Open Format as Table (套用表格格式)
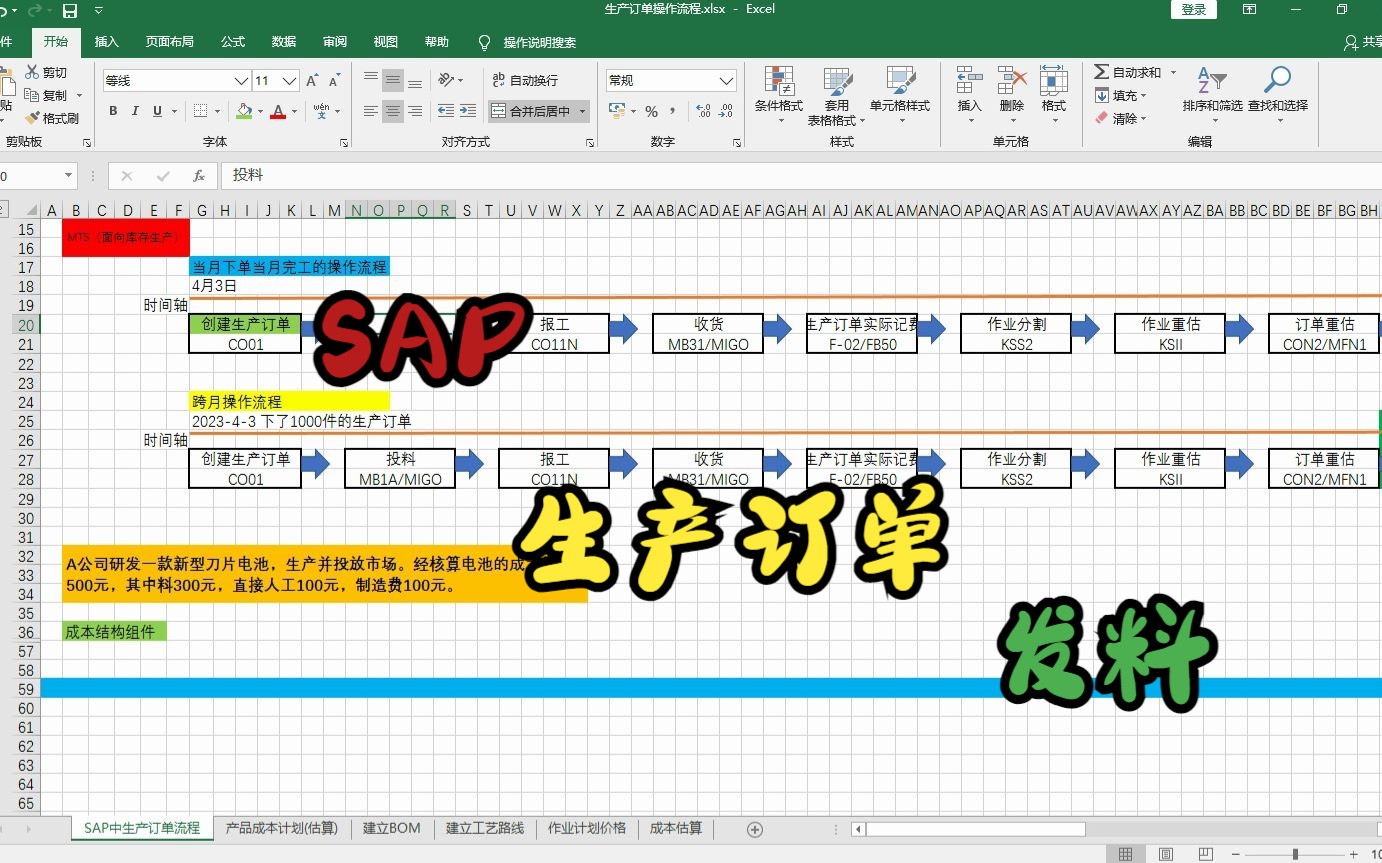The image size is (1382, 863). 836,95
